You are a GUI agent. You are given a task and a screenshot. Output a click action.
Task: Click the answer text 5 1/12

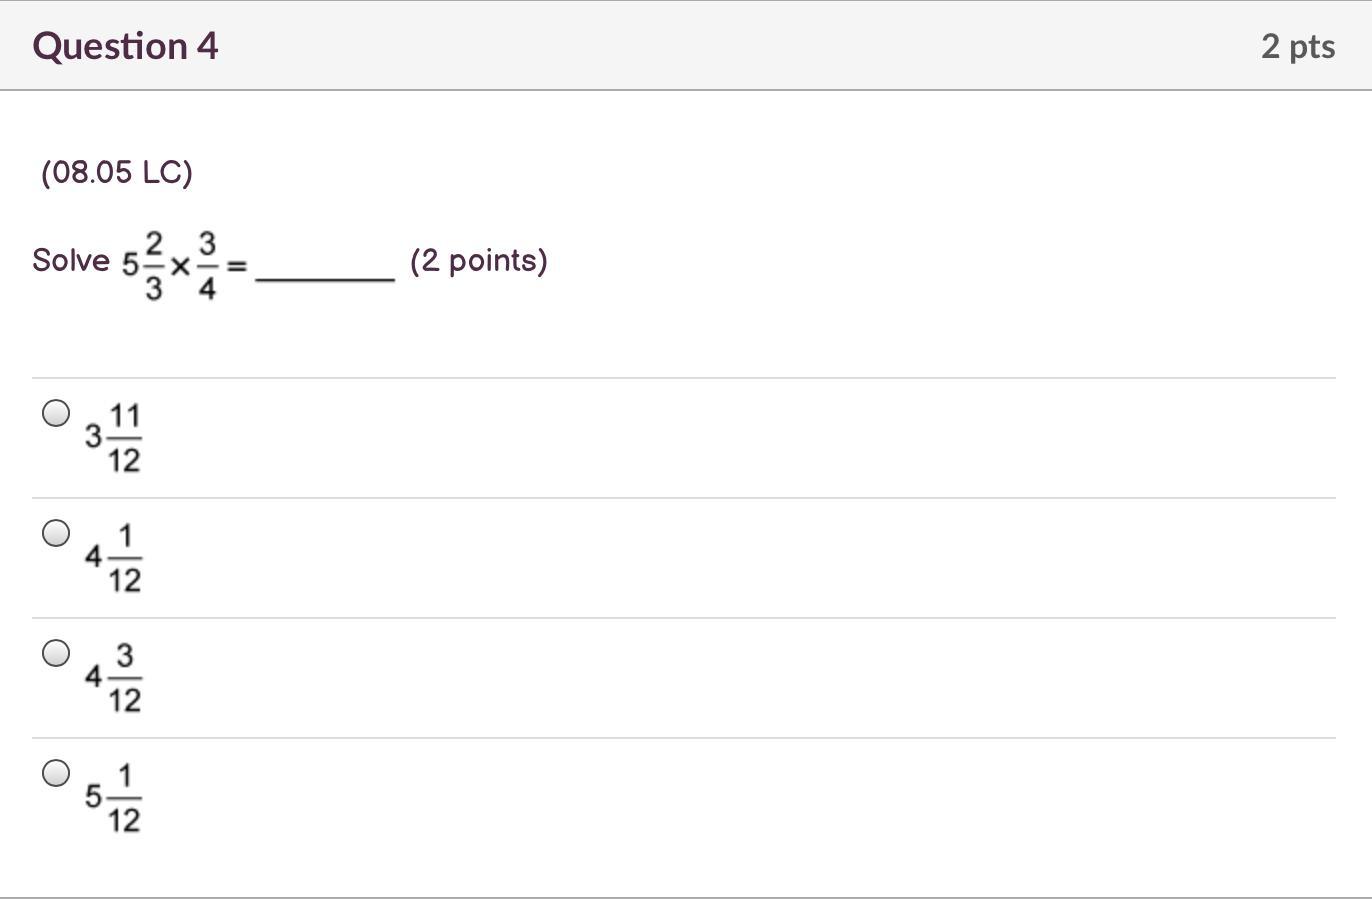[x=113, y=798]
